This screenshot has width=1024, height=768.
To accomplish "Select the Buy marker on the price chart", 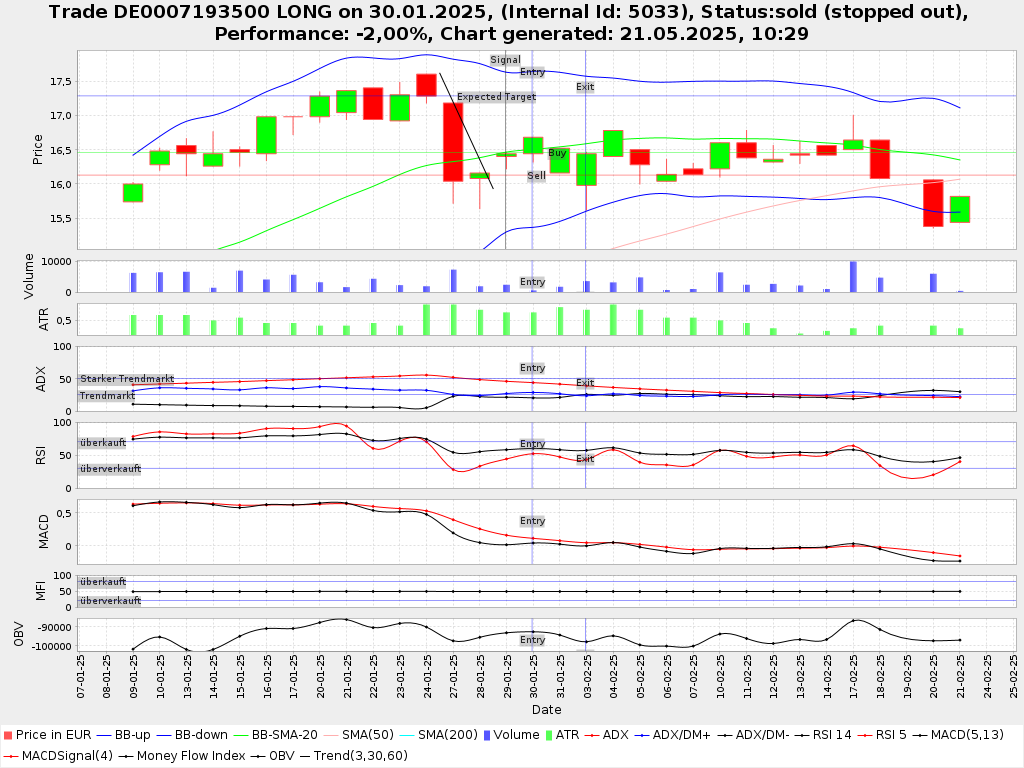I will point(557,153).
